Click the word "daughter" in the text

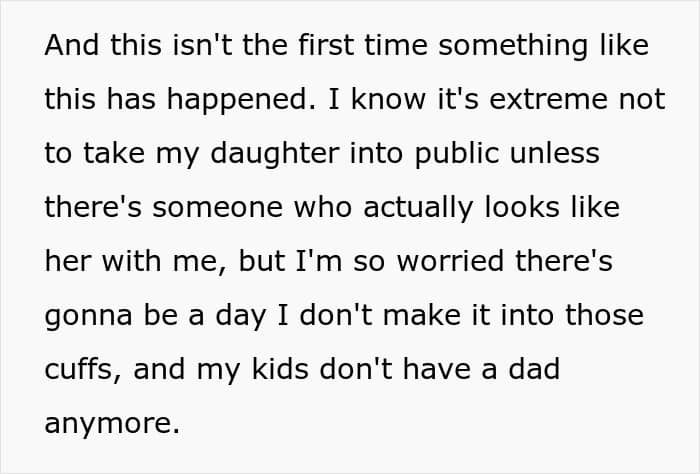[x=274, y=154]
